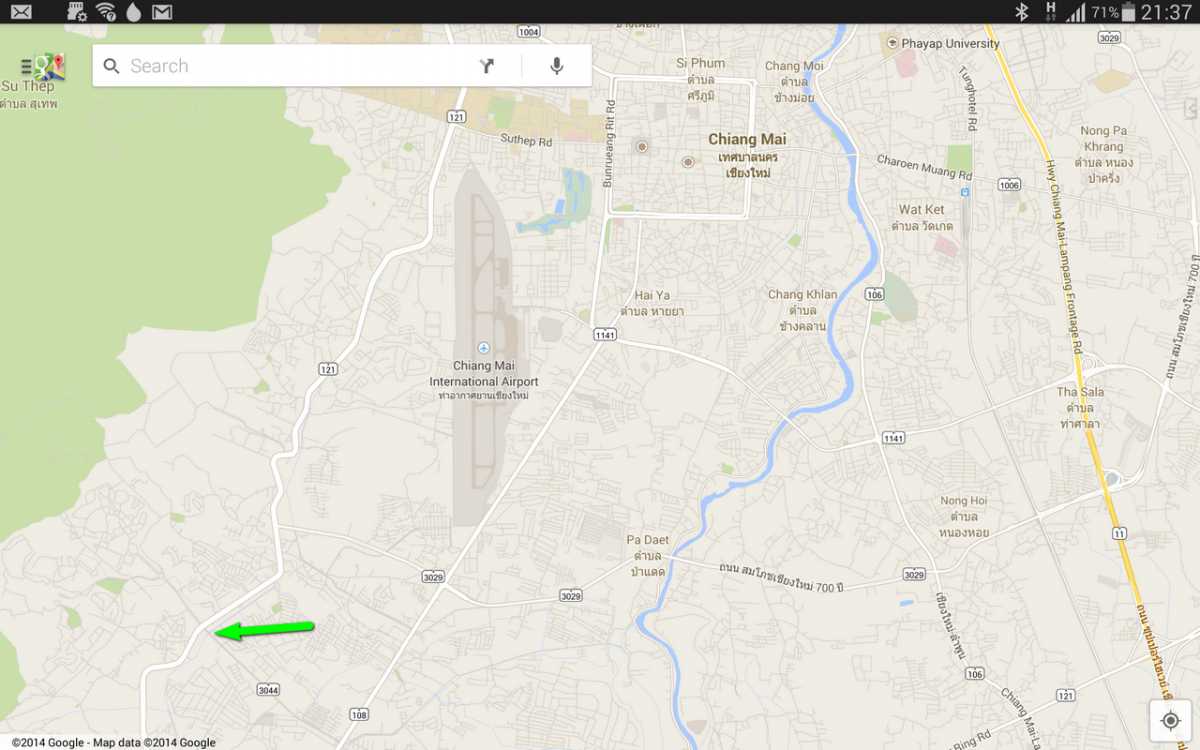Tap the Tha Sala area label
1200x750 pixels.
(1080, 392)
